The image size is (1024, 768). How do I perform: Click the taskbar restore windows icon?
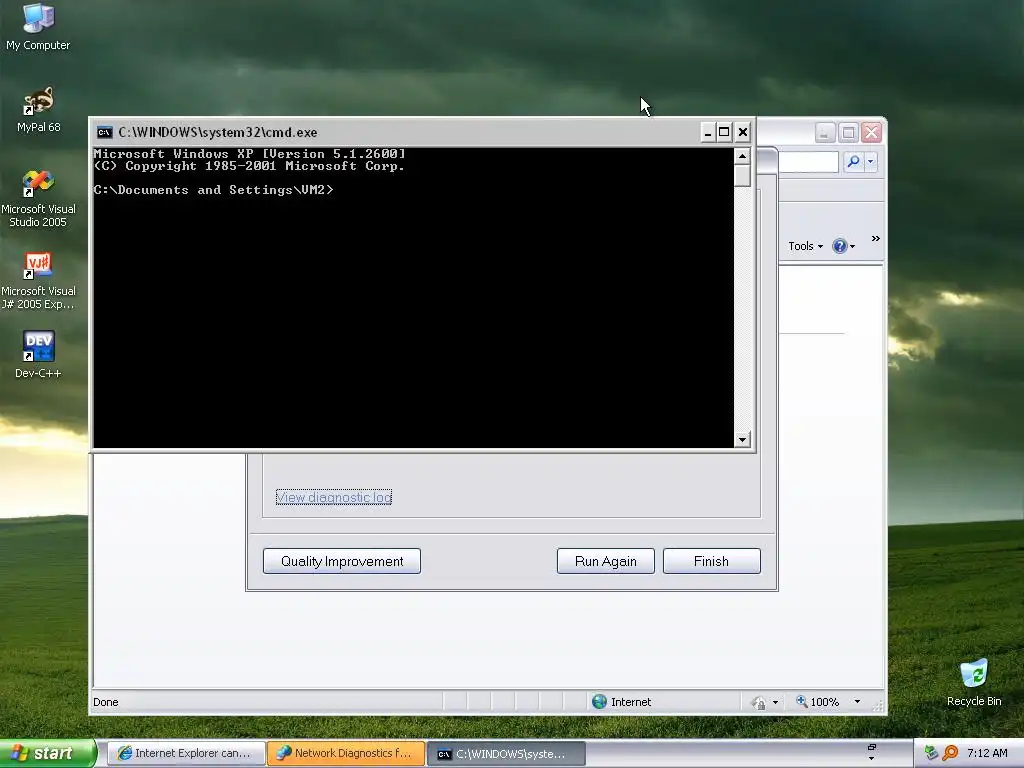tap(871, 747)
